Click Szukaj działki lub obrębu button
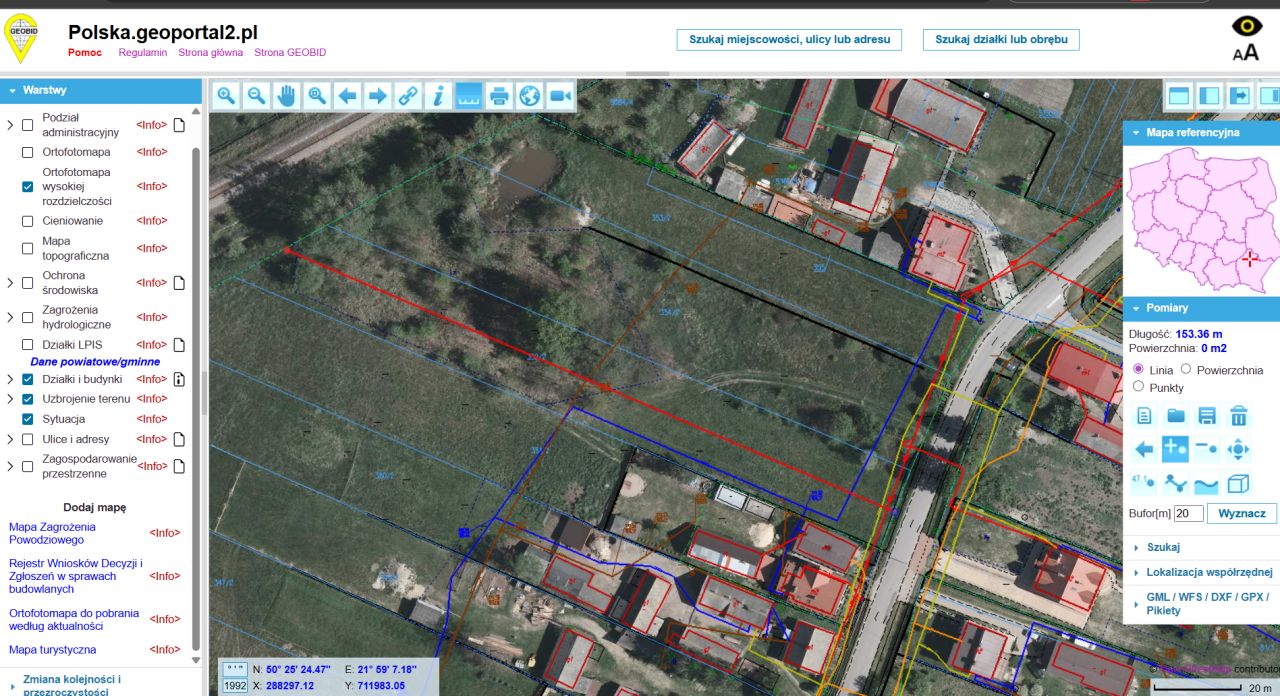The width and height of the screenshot is (1280, 696). point(1001,40)
